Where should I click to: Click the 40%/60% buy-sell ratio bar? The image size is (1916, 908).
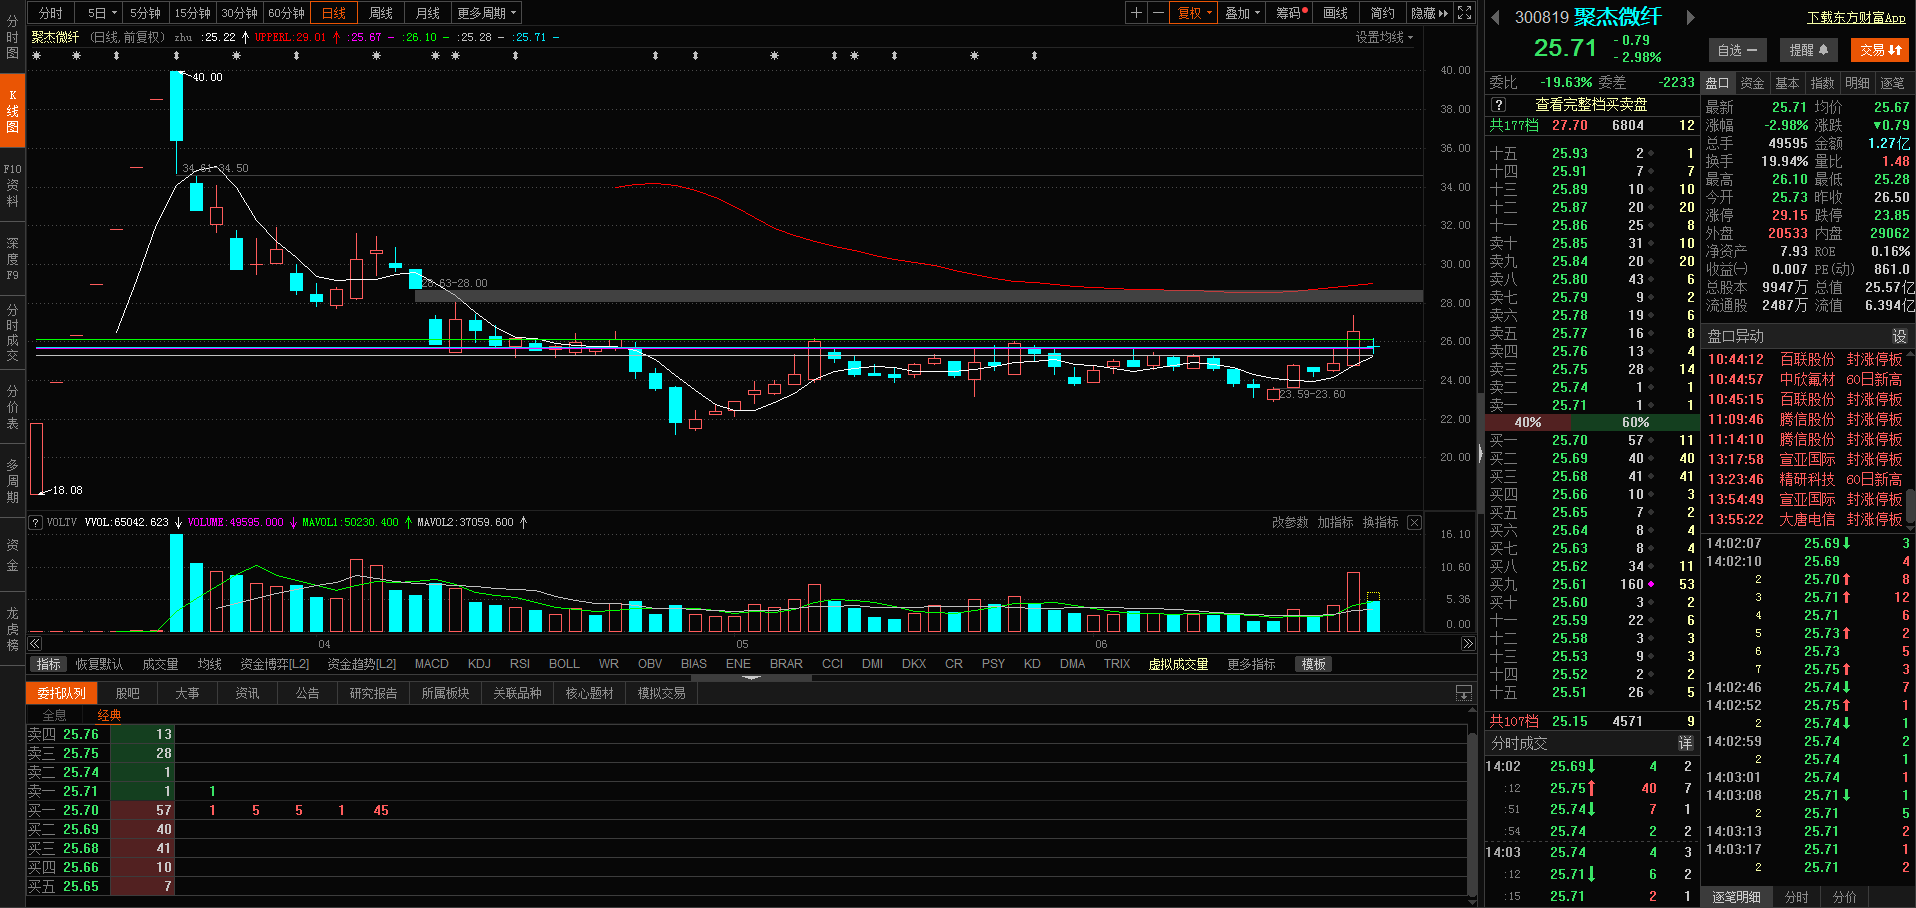1592,422
